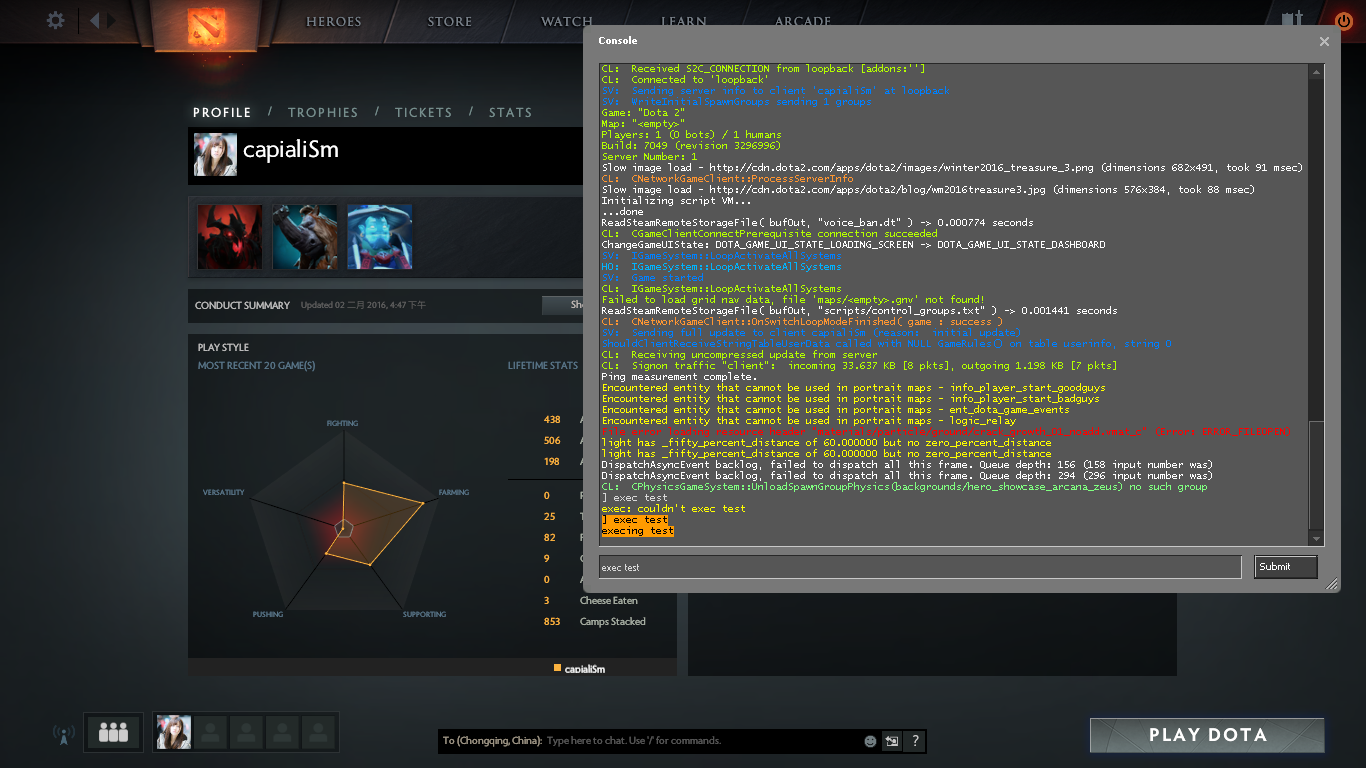Open the settings gear icon

(56, 20)
